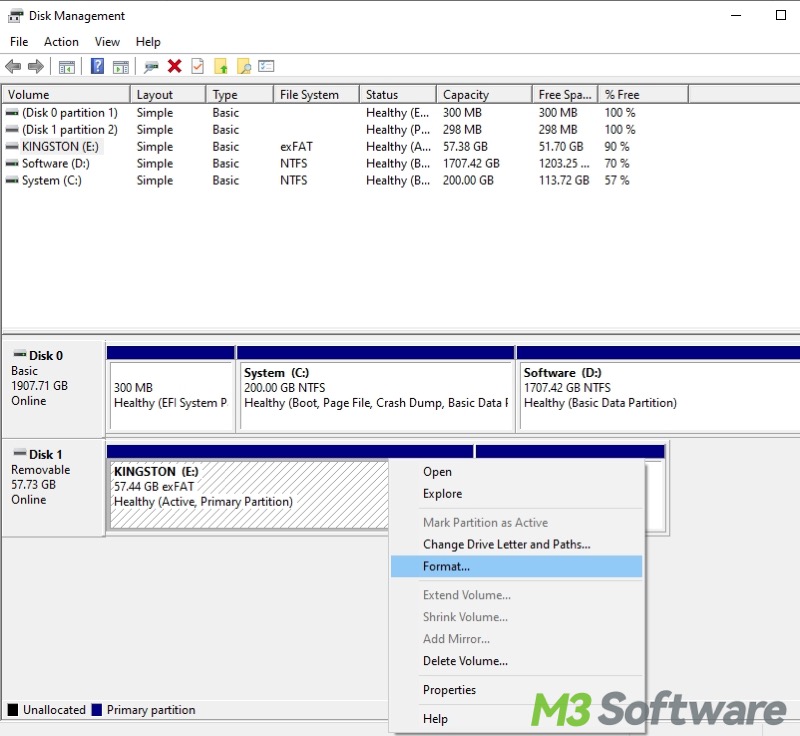
Task: Open the File menu
Action: 19,42
